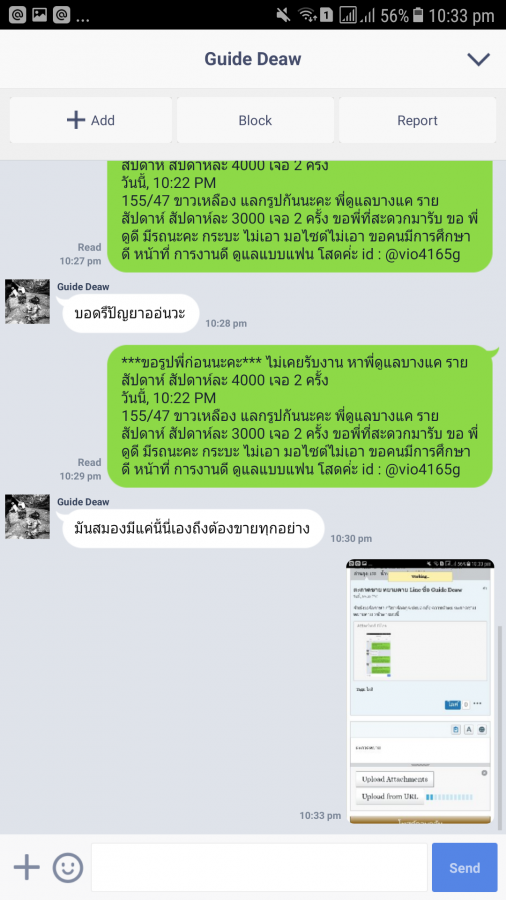Tap Guide Deaw avatar beside 10:28 pm message
The image size is (506, 900).
28,301
